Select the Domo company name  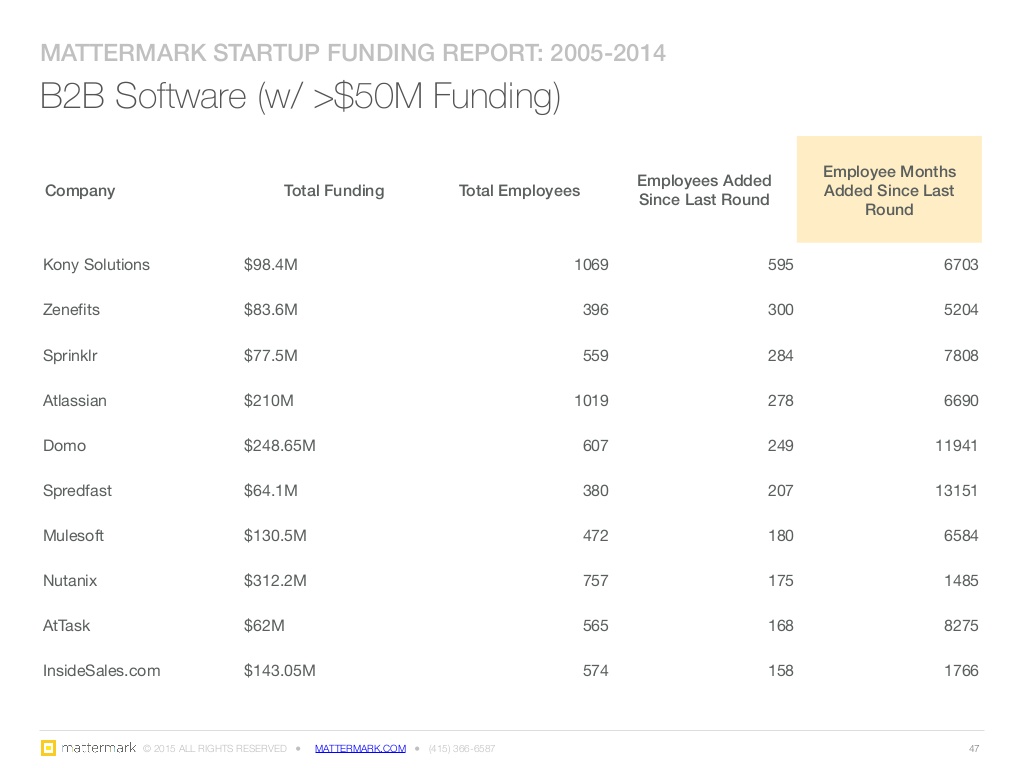tap(64, 445)
